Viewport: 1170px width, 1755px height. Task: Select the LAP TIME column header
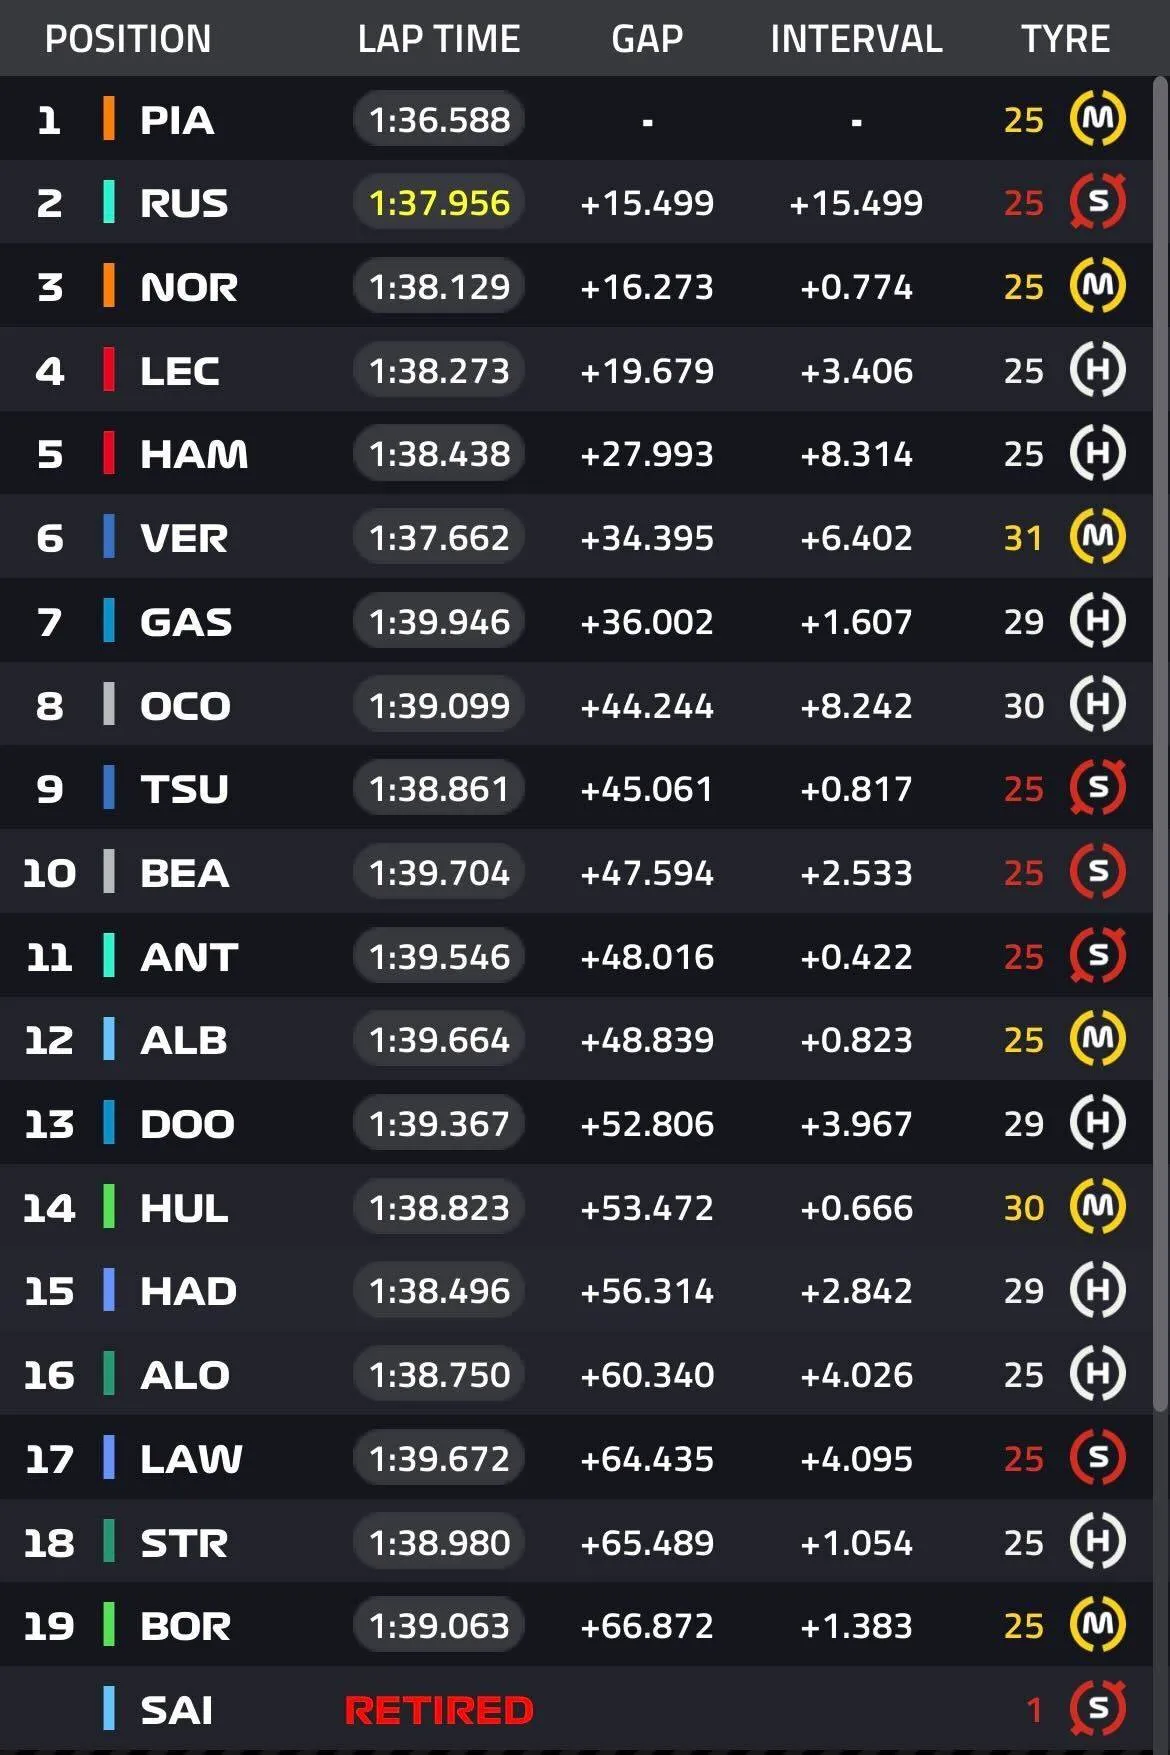coord(439,39)
